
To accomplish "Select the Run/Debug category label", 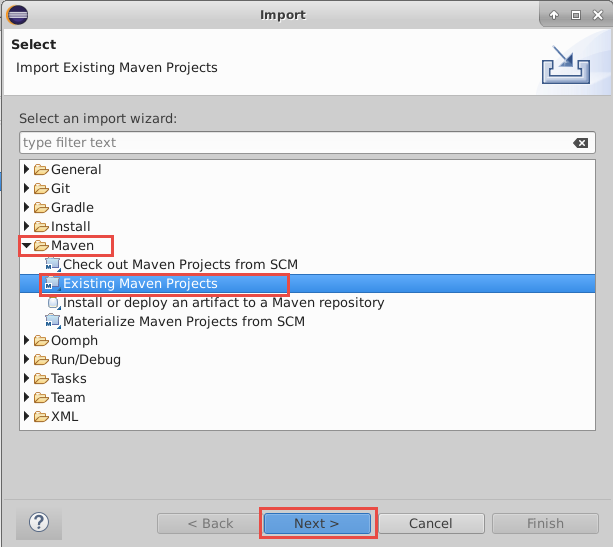I will pos(86,360).
